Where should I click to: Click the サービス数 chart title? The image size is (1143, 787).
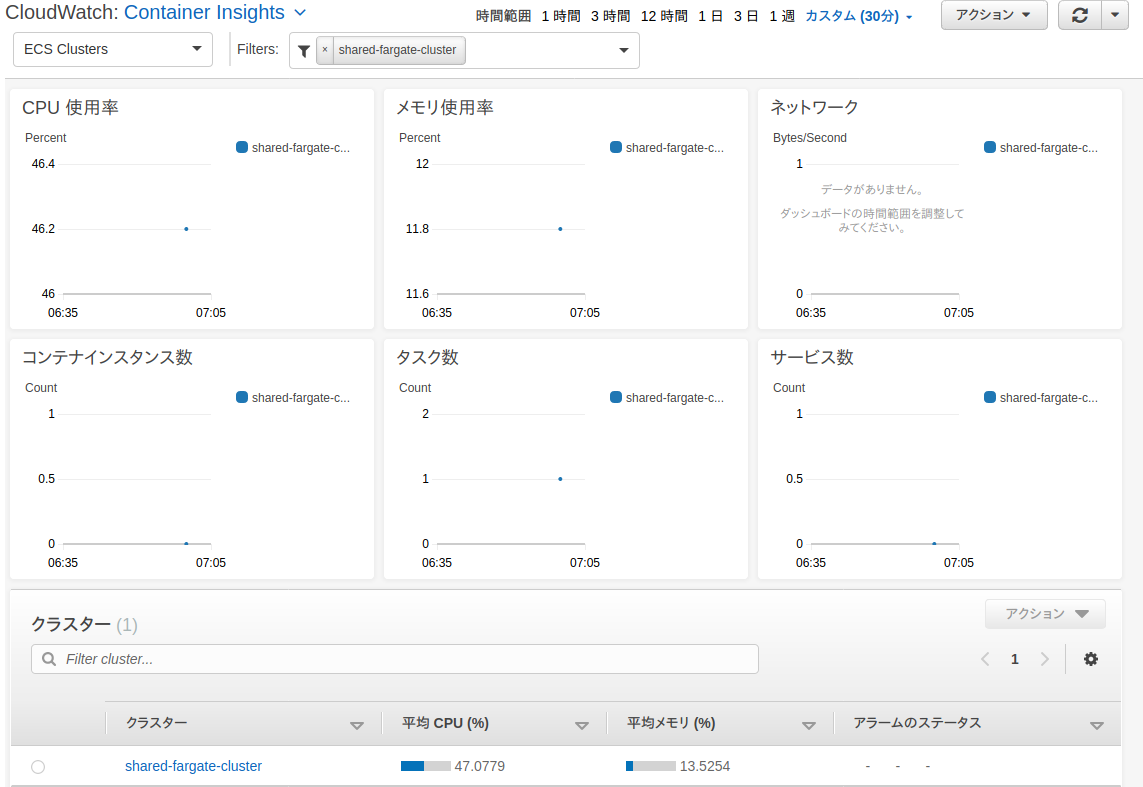pyautogui.click(x=812, y=357)
